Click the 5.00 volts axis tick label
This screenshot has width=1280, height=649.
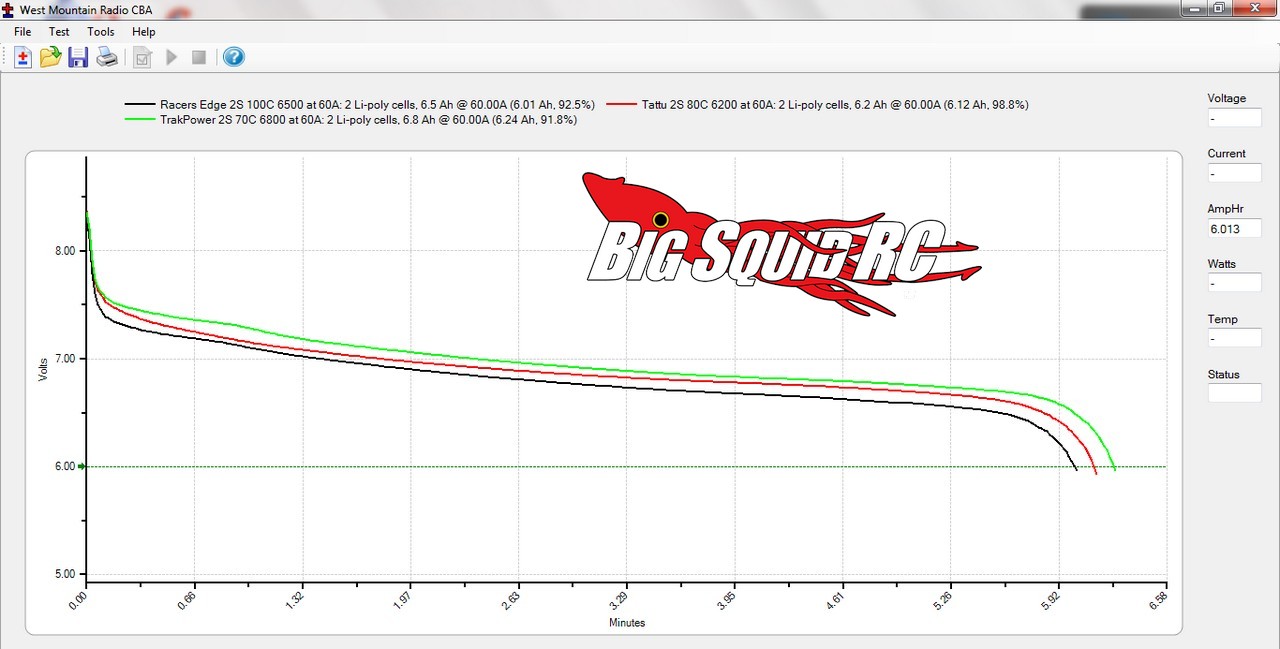(x=65, y=574)
